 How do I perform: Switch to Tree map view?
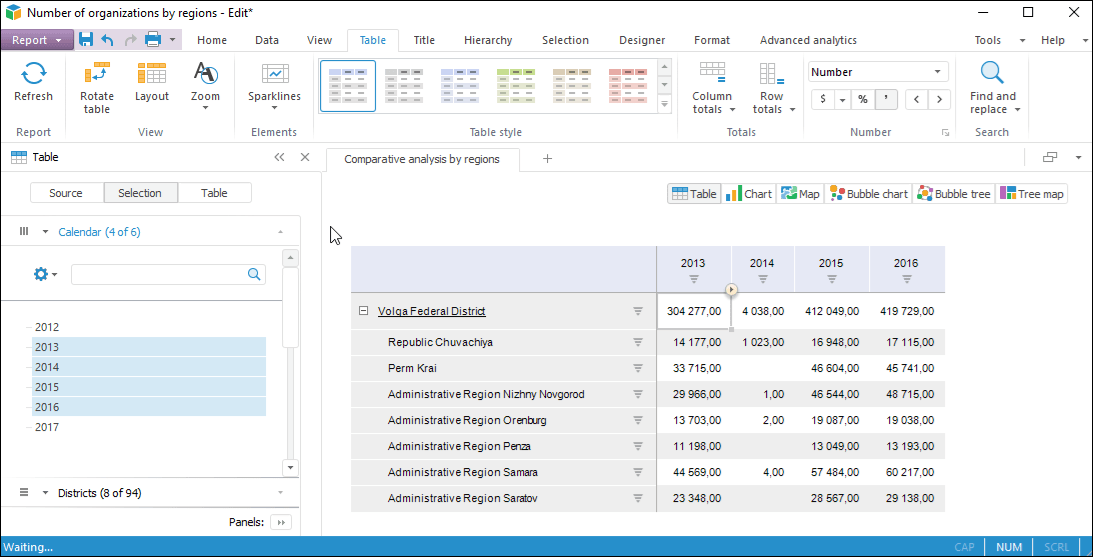1032,194
